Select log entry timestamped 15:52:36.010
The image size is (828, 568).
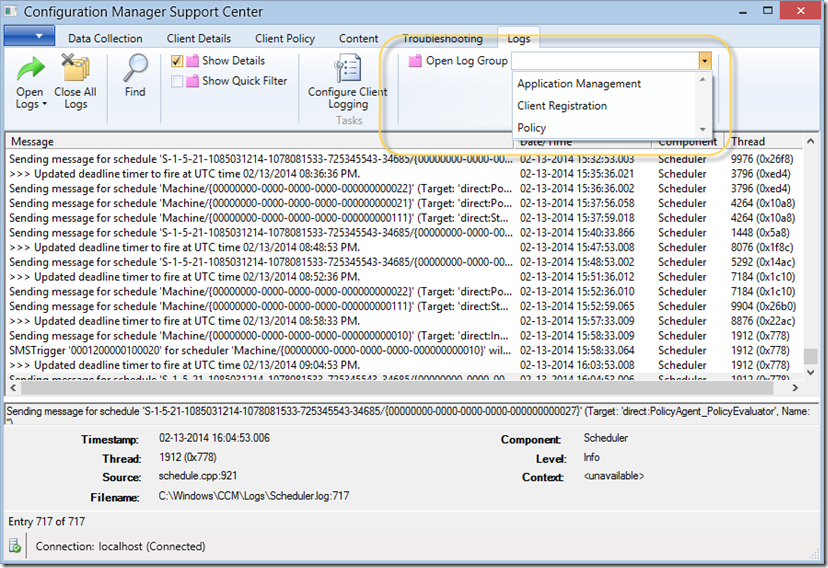tap(404, 292)
